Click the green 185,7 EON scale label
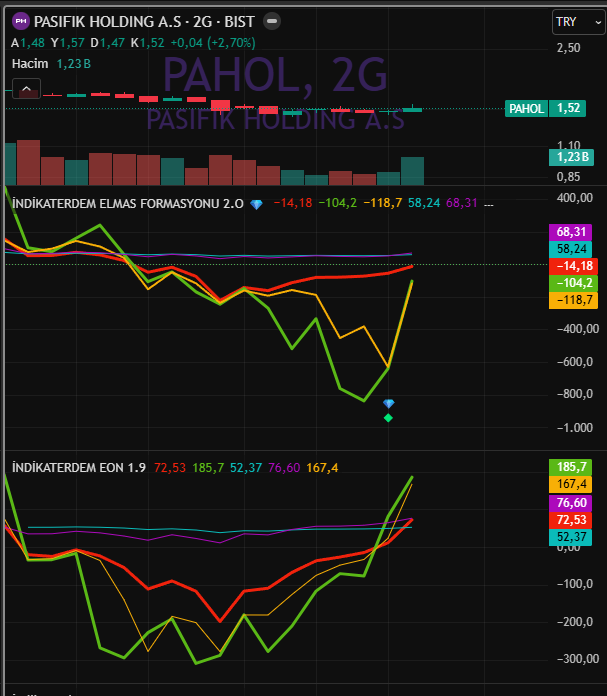The image size is (607, 696). [571, 467]
